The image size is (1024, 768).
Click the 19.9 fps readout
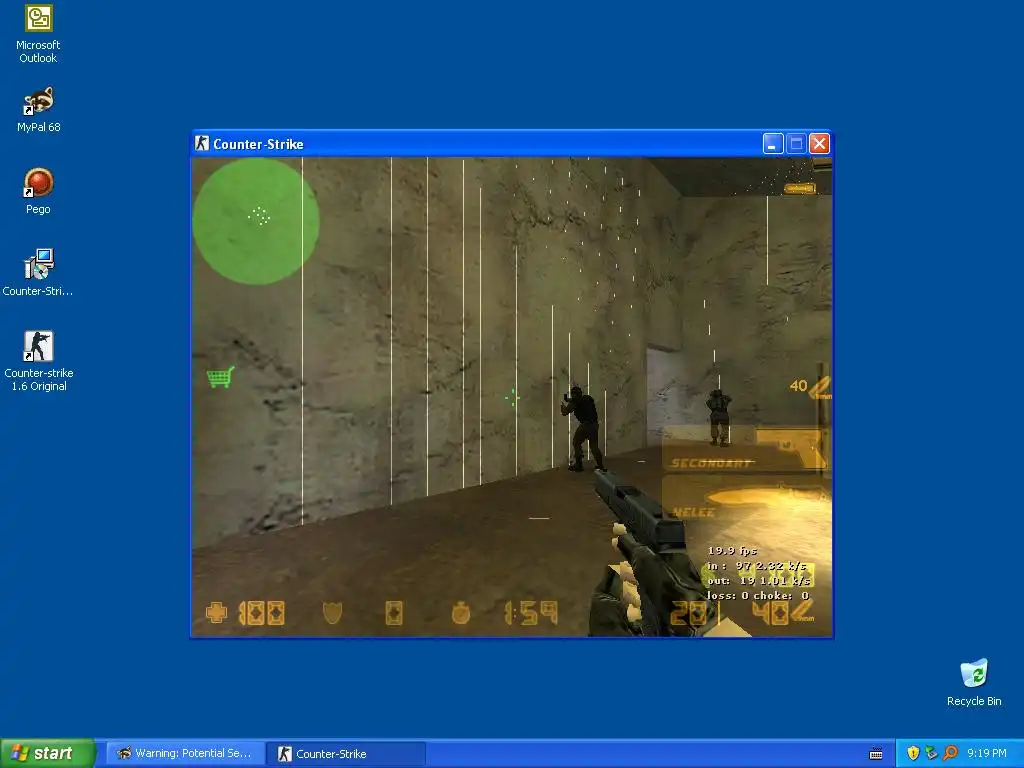pyautogui.click(x=732, y=551)
